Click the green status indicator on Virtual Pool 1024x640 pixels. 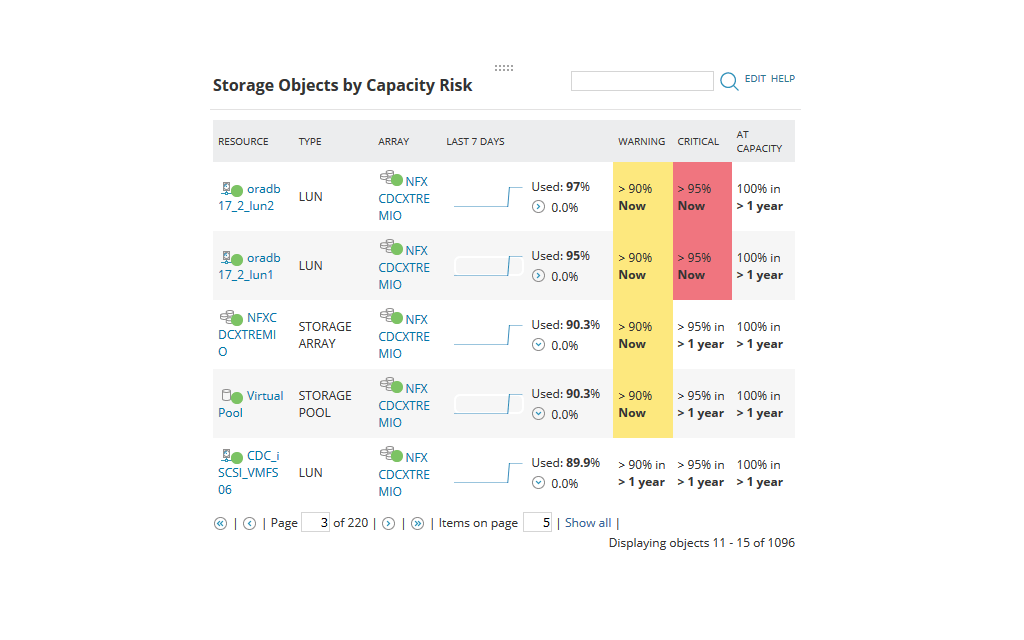pos(239,395)
